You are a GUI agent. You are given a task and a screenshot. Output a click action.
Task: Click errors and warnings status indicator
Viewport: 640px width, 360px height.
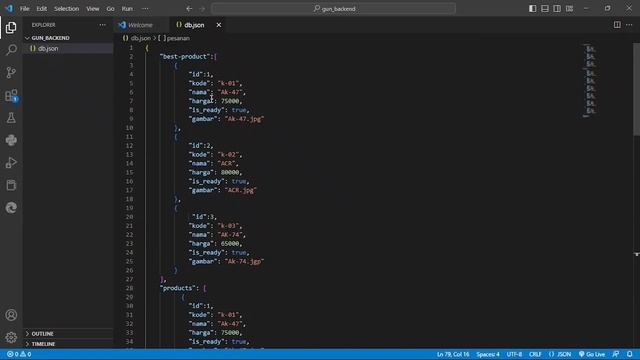point(19,354)
